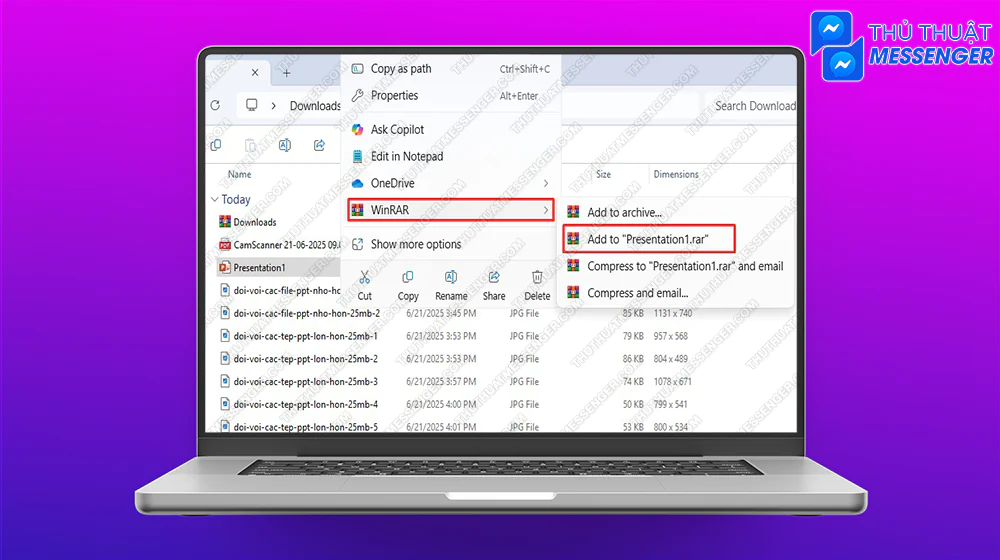Choose Ask Copilot in context menu

(451, 129)
